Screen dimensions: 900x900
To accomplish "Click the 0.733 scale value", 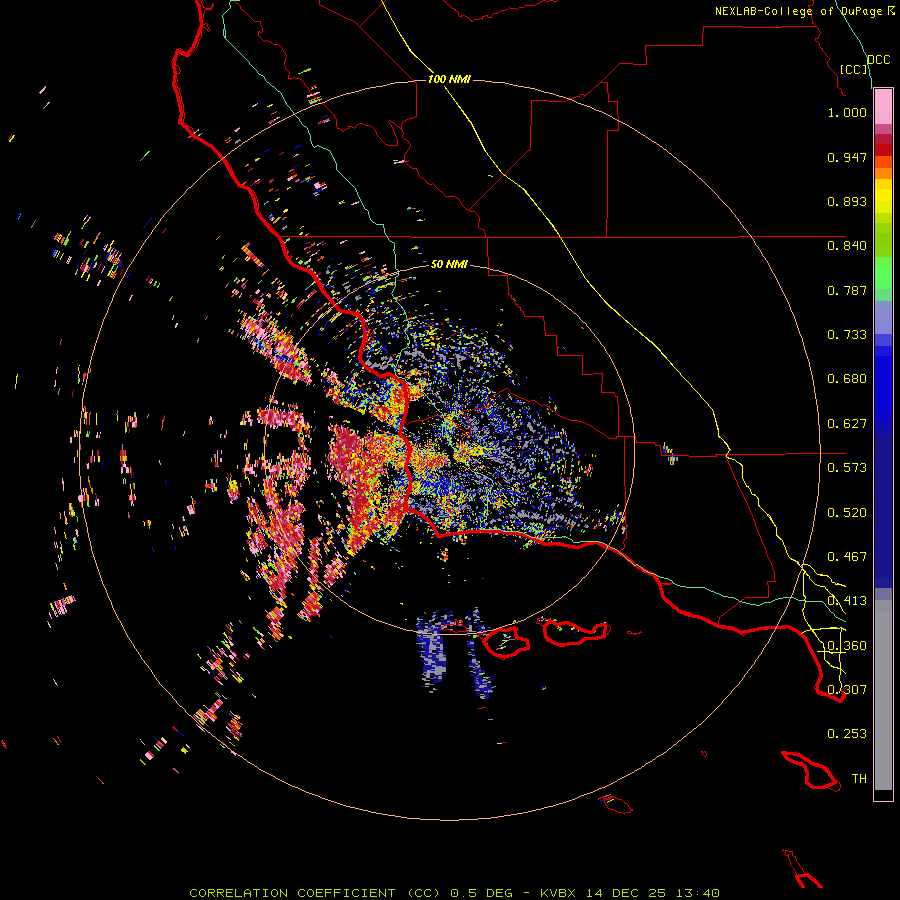I will click(847, 335).
